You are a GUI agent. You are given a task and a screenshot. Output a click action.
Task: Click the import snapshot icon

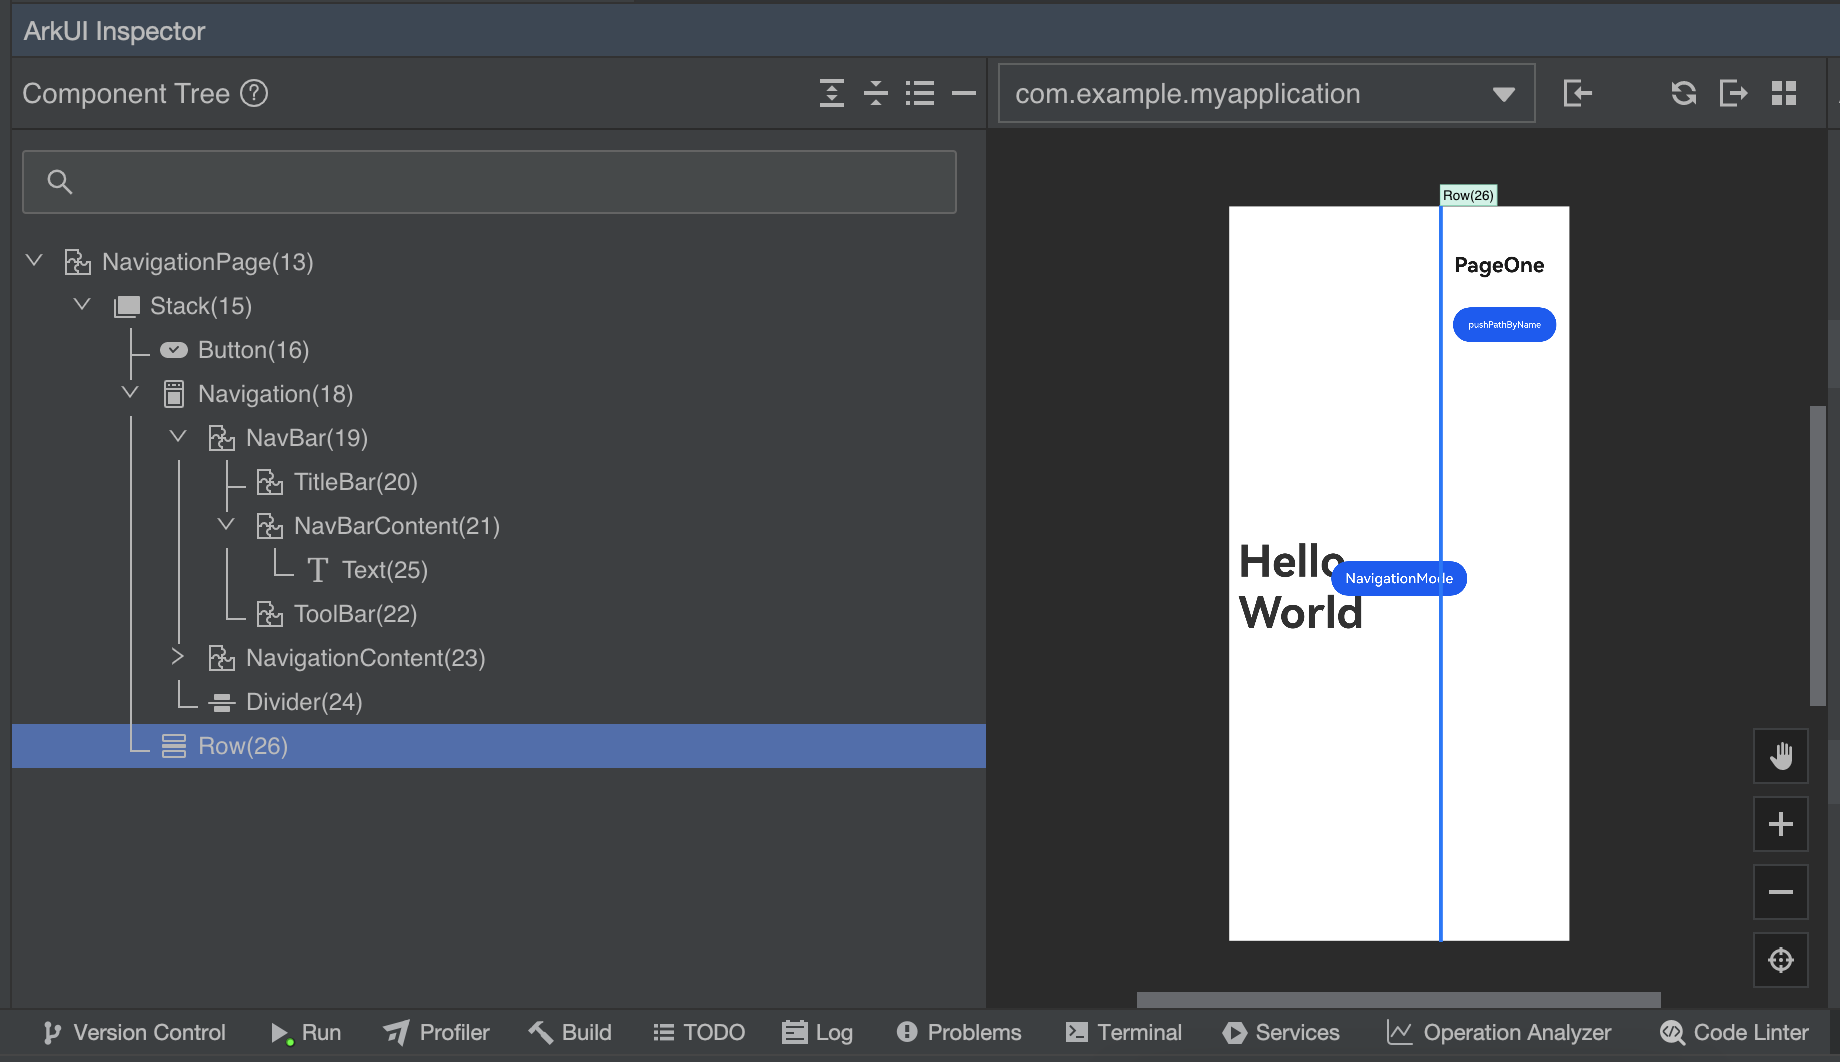tap(1578, 93)
